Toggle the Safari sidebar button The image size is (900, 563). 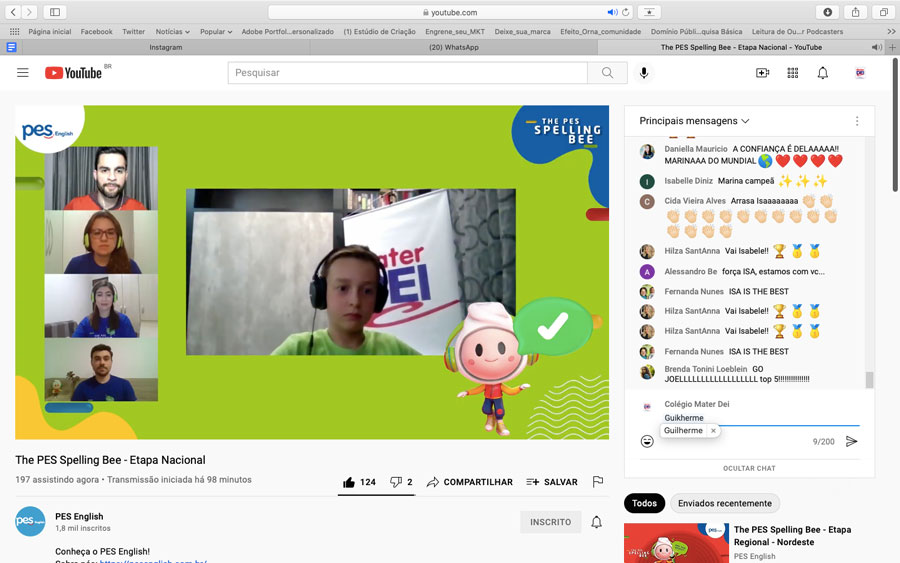point(55,12)
